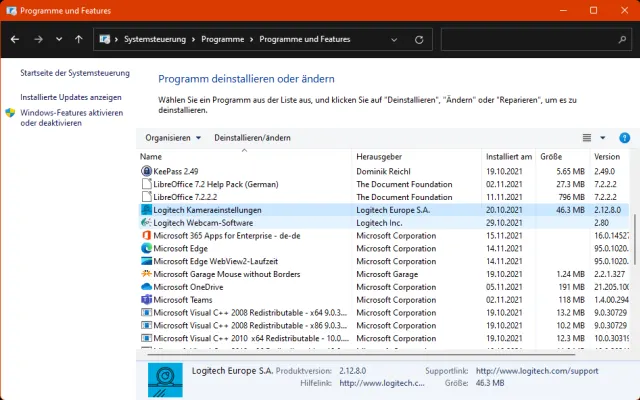The width and height of the screenshot is (640, 400).
Task: Click the view layout icon in the toolbar
Action: [x=587, y=138]
